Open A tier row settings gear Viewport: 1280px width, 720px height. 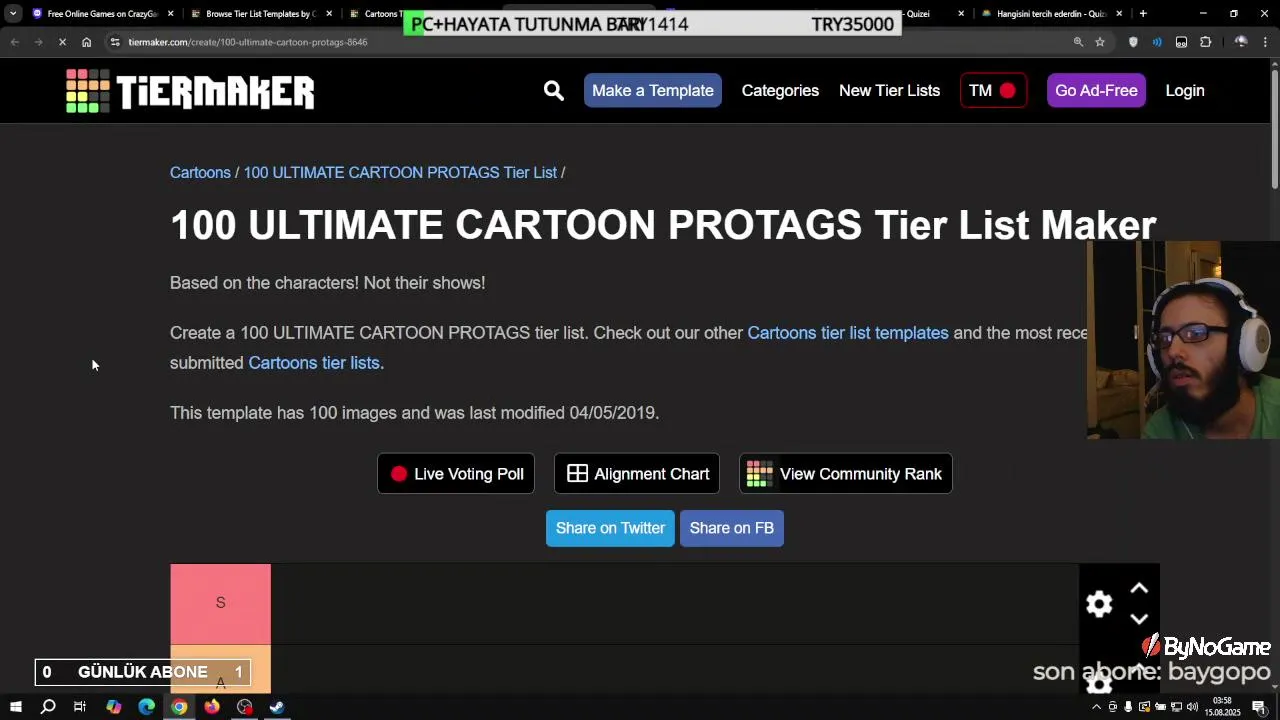click(x=1099, y=683)
